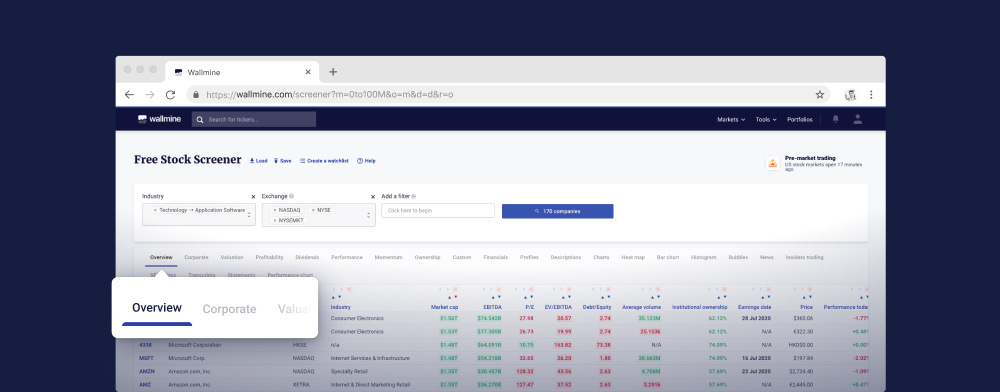Open the News tab
This screenshot has width=1000, height=392.
point(767,258)
